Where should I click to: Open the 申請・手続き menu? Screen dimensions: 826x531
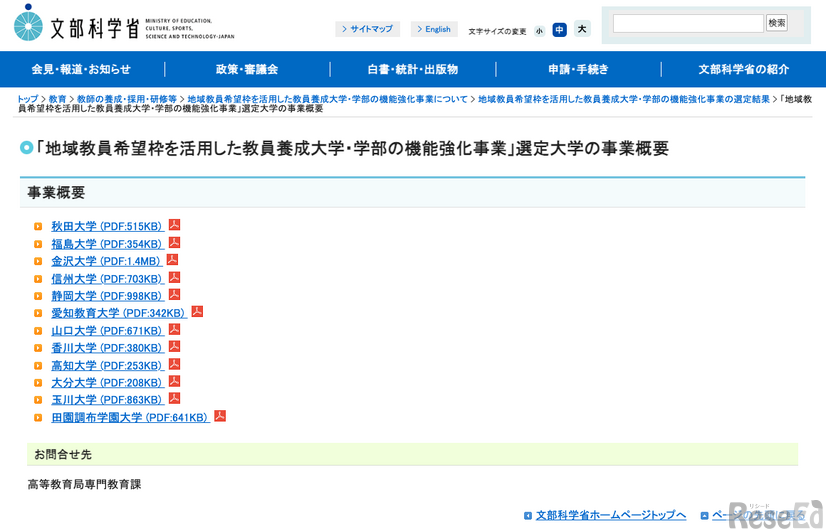point(578,69)
